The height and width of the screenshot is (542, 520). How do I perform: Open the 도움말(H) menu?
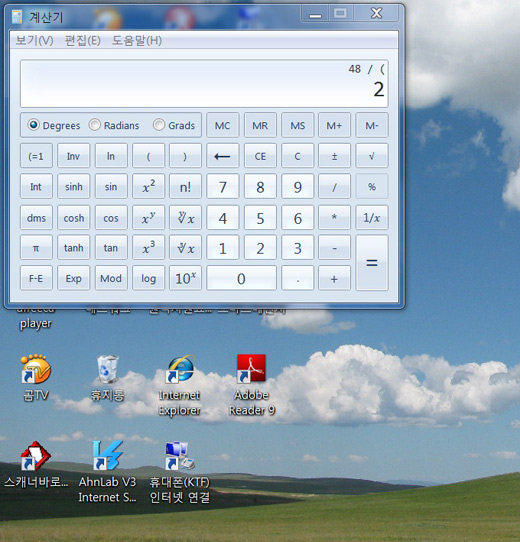click(137, 40)
